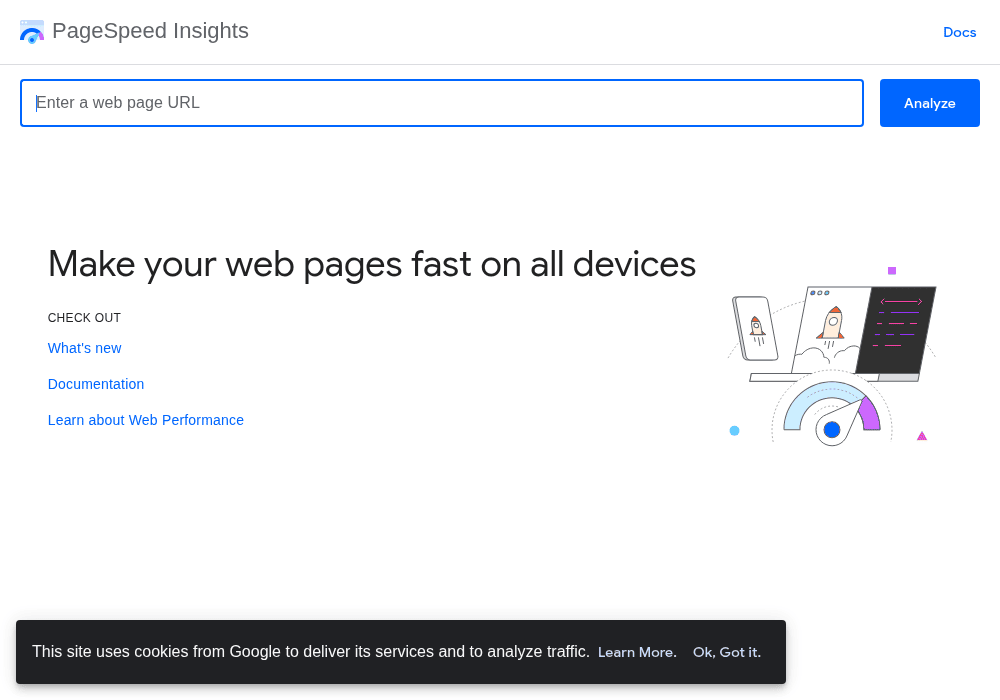Open the Documentation link

[x=96, y=384]
